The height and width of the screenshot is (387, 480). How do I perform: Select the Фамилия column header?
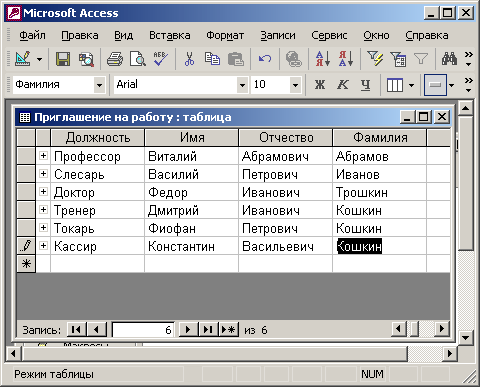(x=380, y=138)
